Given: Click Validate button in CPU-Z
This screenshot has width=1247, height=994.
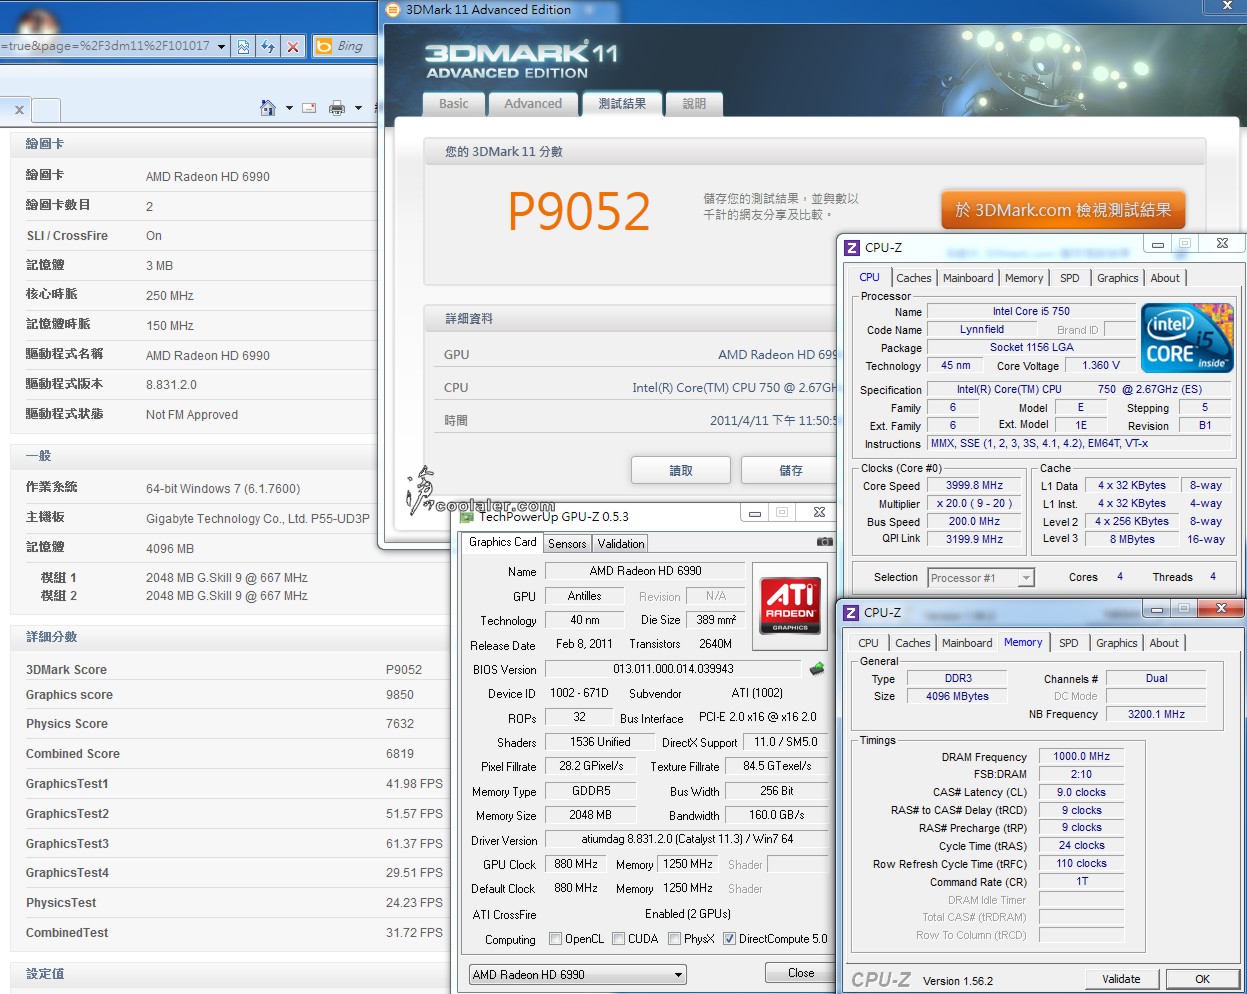Looking at the screenshot, I should tap(1121, 979).
